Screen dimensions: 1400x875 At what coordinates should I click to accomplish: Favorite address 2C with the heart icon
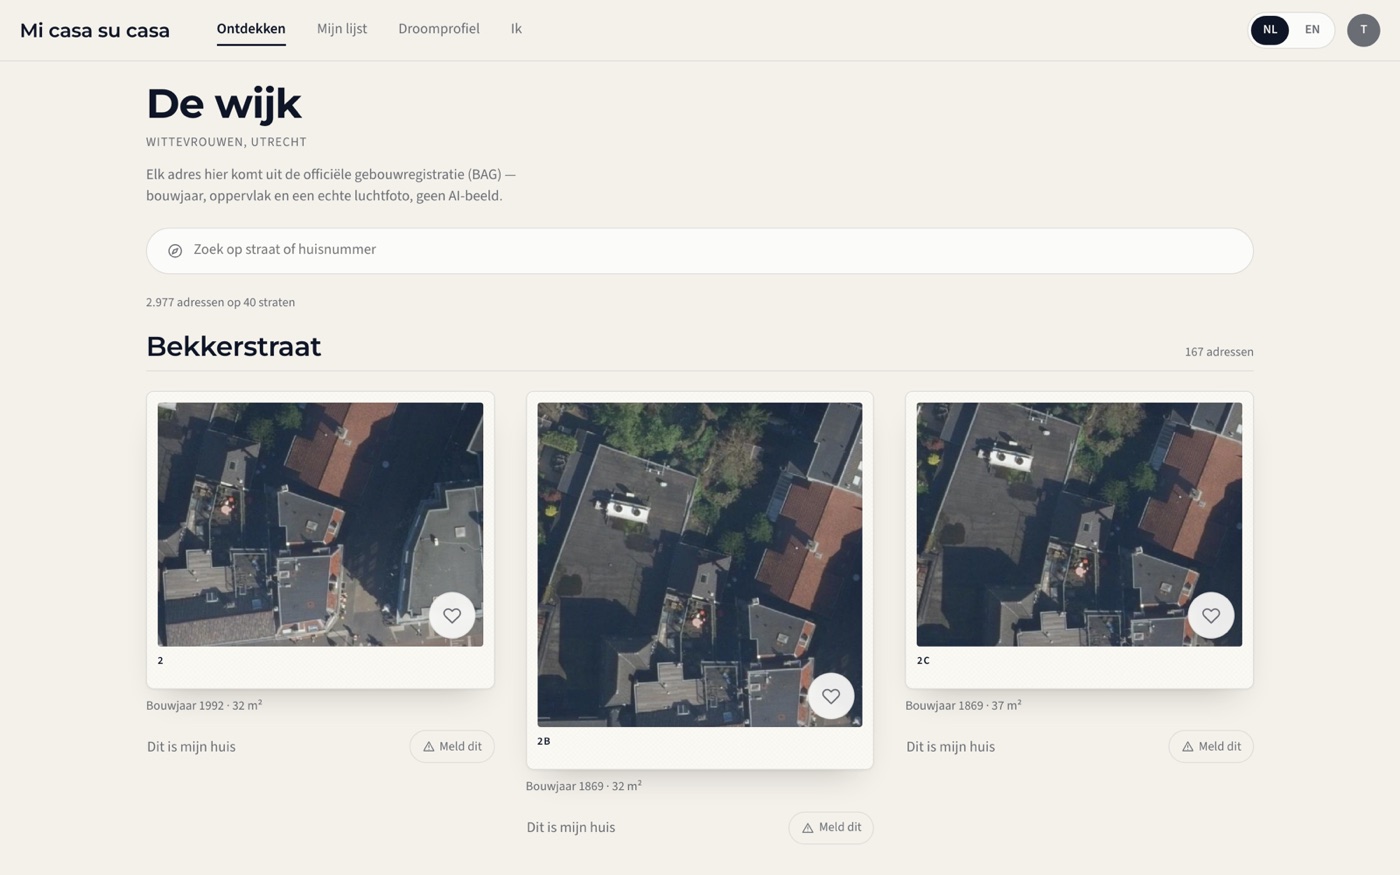pos(1211,616)
